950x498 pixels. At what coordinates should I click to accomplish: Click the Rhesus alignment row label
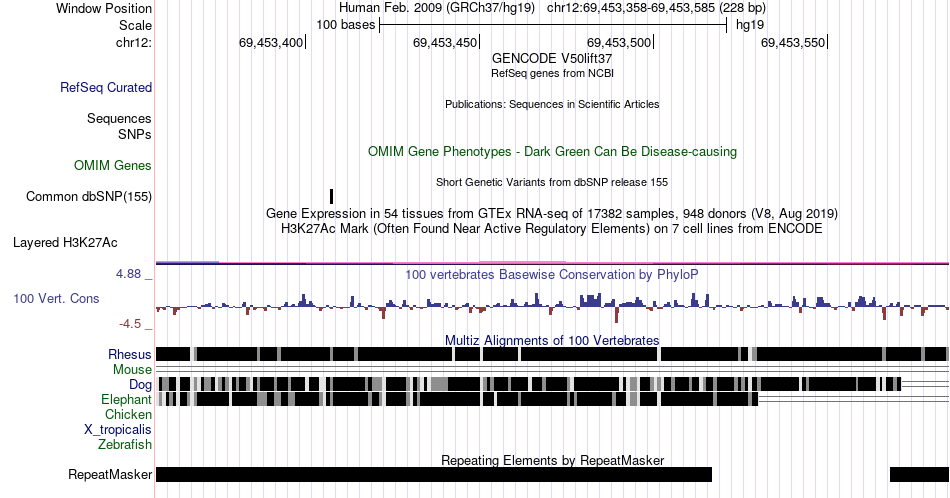click(x=130, y=354)
